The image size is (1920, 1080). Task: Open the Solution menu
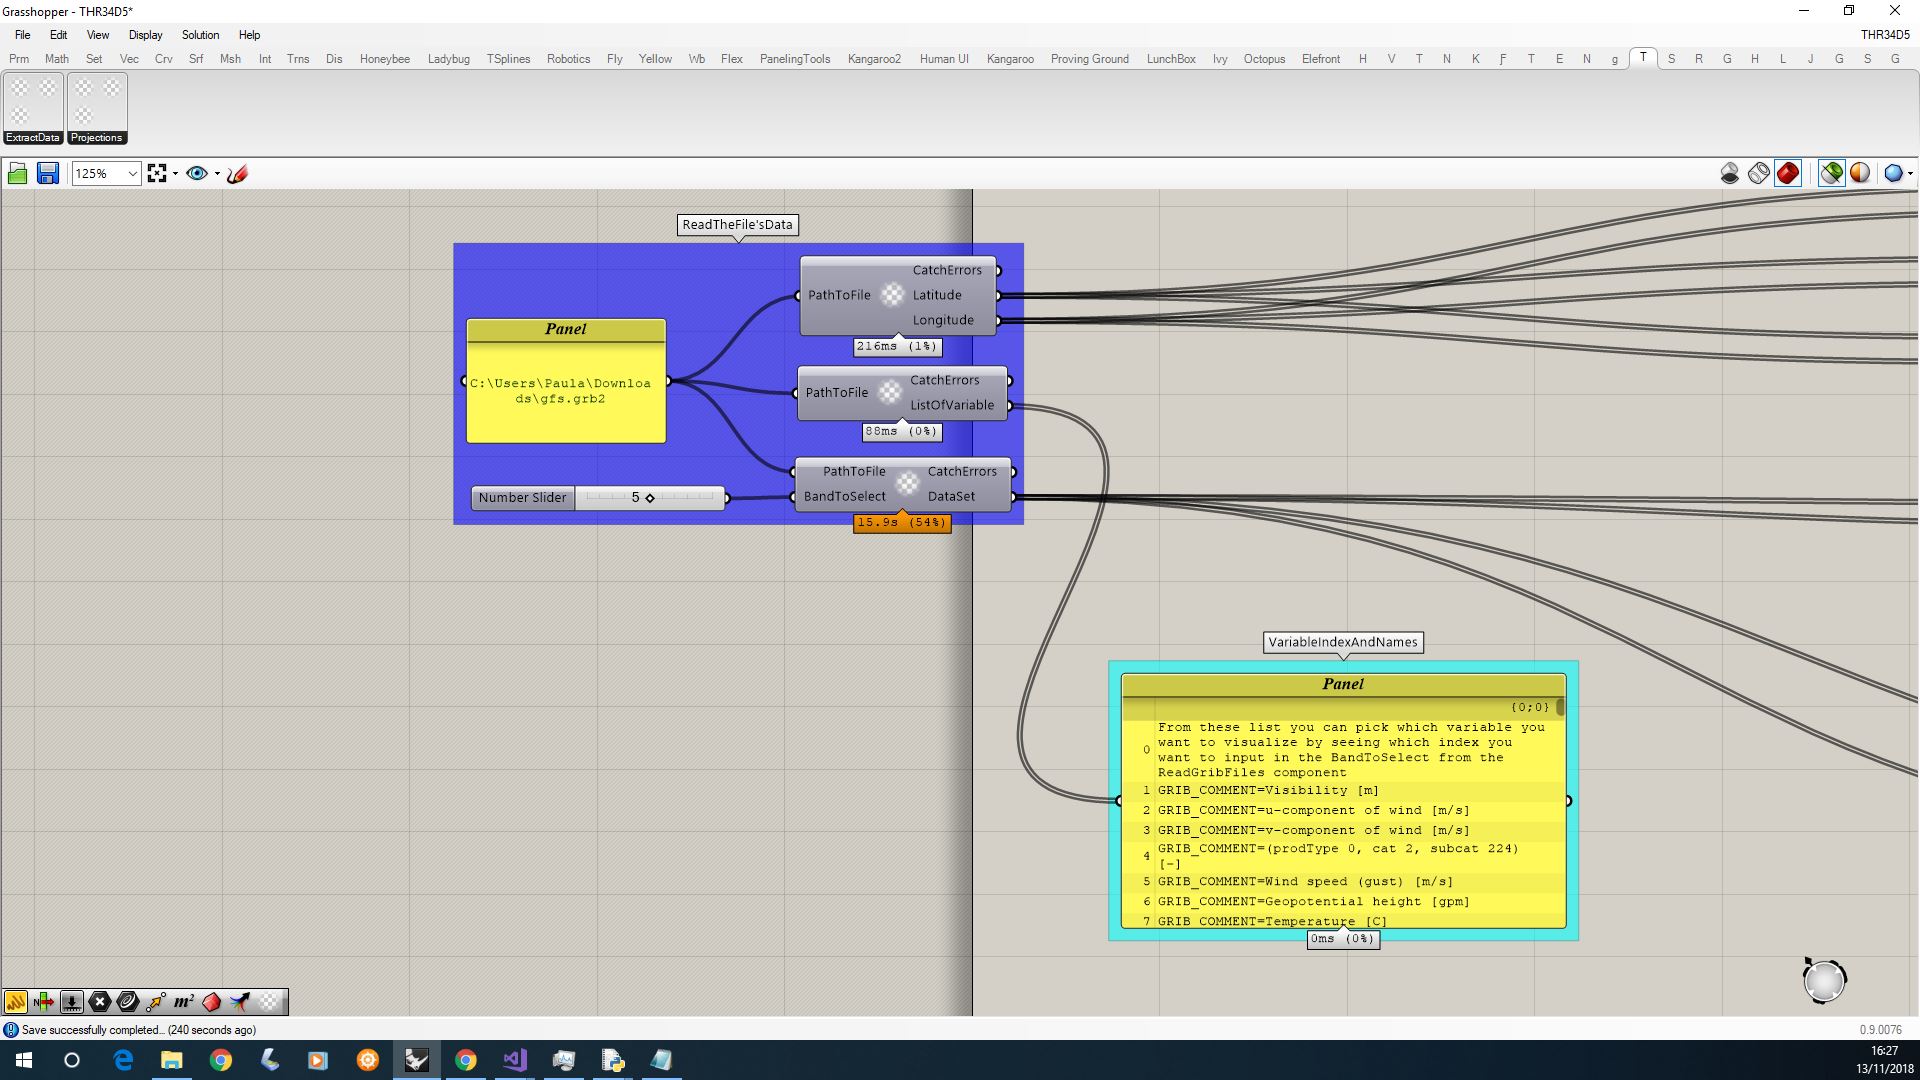[x=200, y=35]
